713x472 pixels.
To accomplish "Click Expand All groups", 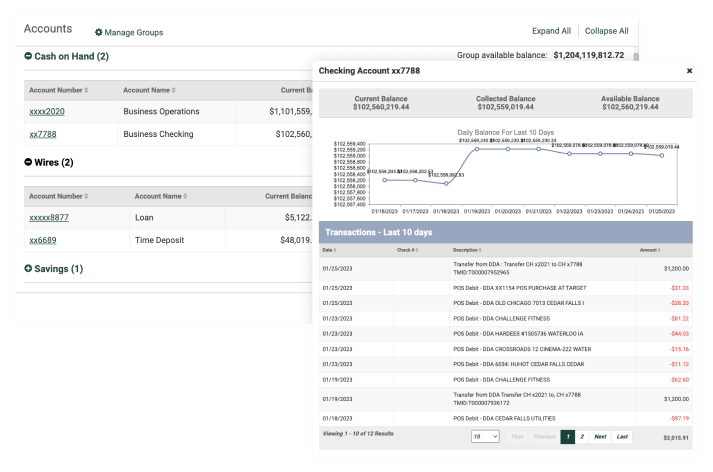I will pos(551,31).
